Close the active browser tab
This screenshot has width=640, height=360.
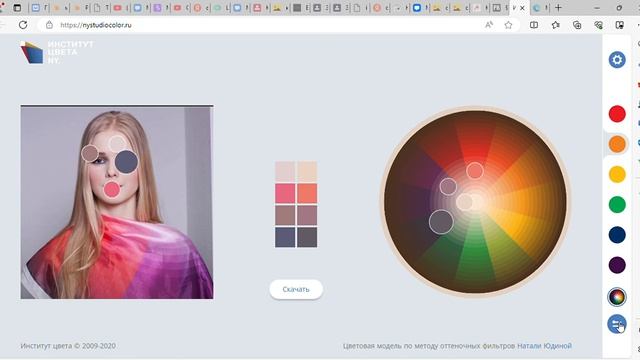522,8
